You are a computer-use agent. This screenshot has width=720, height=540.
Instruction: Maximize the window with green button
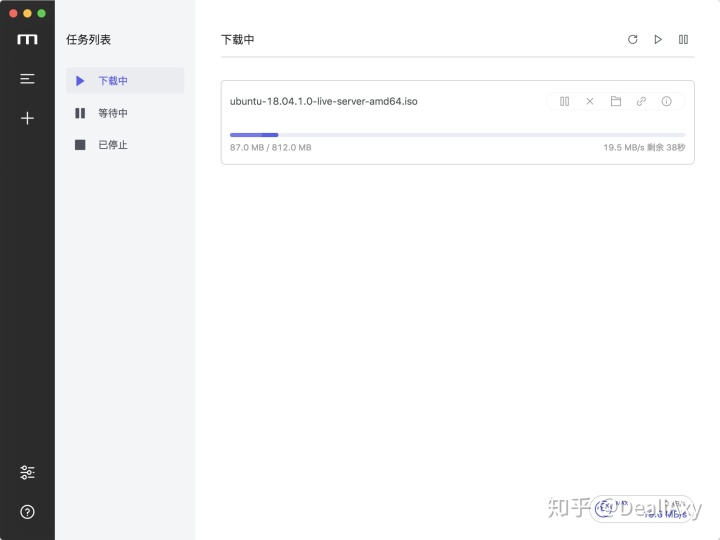[41, 13]
